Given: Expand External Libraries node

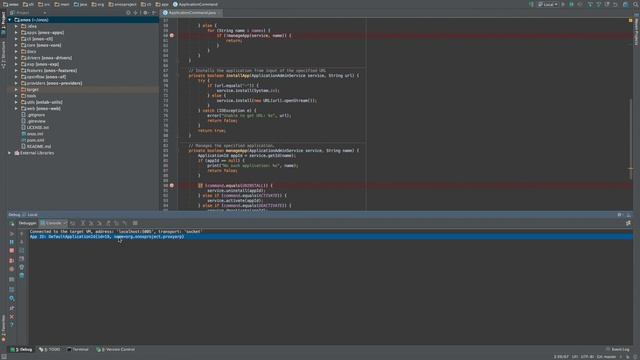Looking at the screenshot, I should tap(10, 153).
